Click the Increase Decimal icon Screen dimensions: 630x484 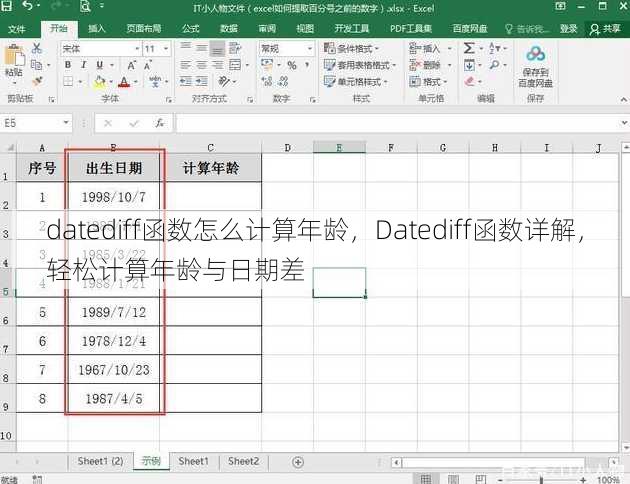coord(267,82)
